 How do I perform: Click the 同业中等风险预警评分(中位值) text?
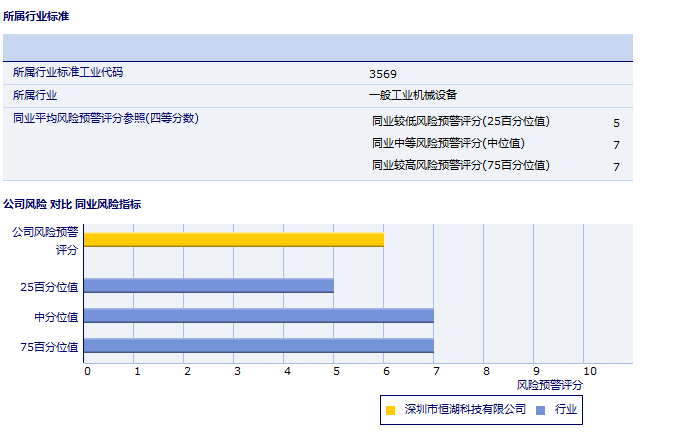click(447, 143)
